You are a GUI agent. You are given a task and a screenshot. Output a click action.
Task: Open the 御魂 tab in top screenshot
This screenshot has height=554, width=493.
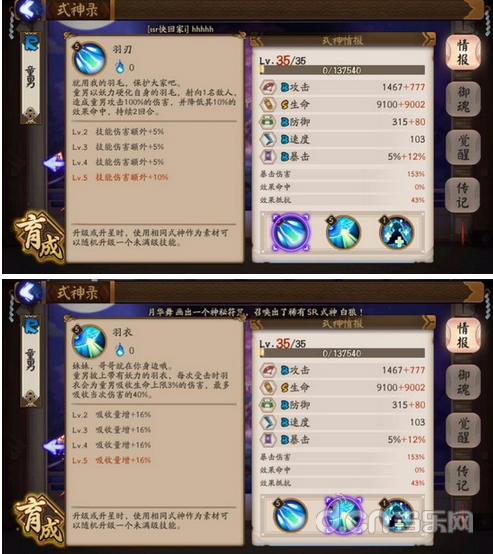463,99
